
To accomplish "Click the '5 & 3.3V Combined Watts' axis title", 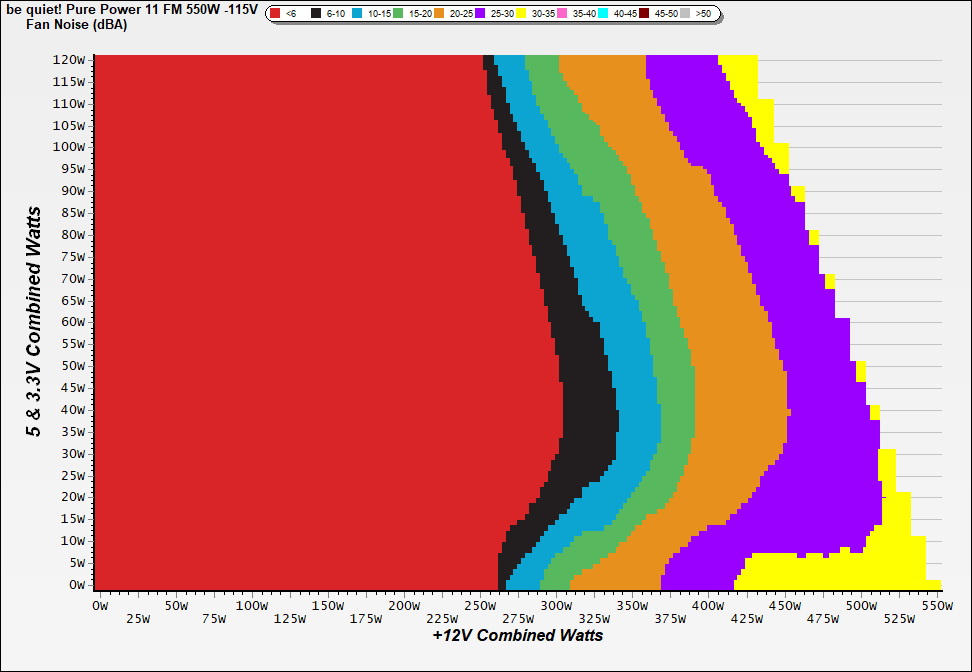I will [35, 322].
